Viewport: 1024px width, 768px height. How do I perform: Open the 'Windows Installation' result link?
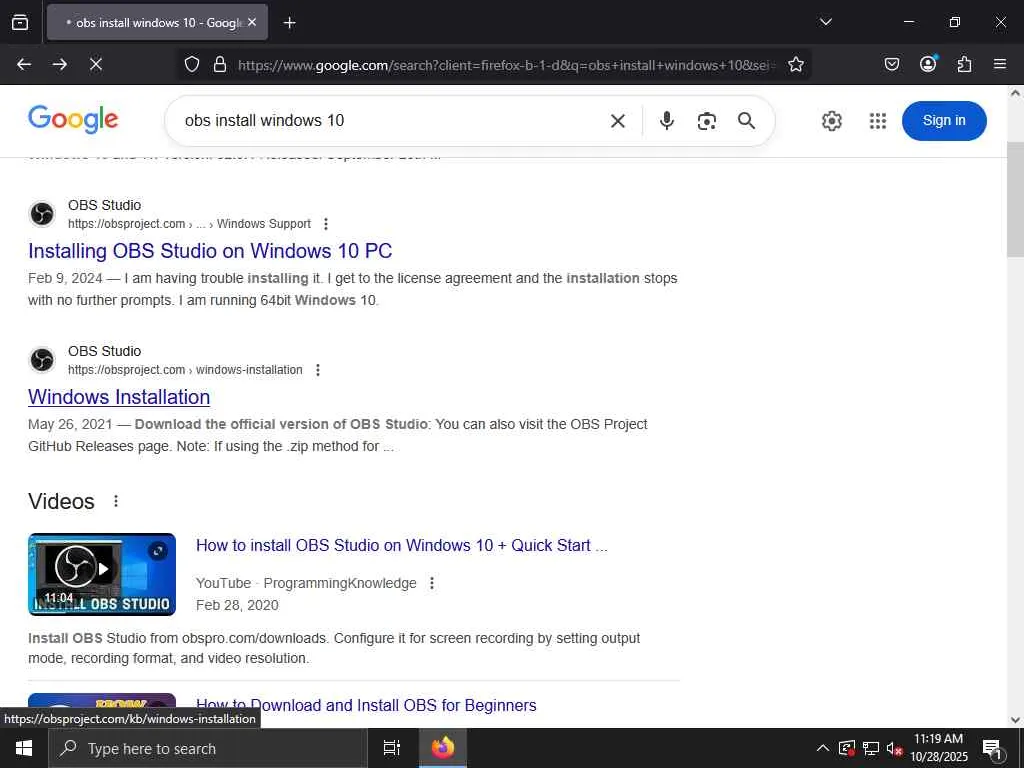point(119,397)
